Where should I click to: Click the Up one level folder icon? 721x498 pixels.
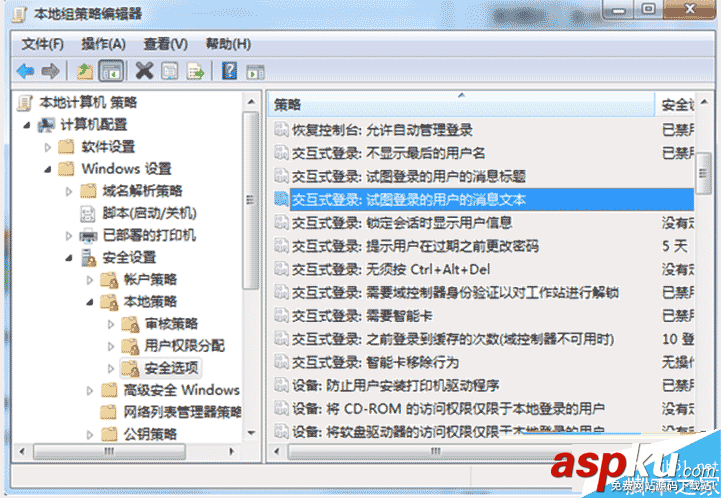(x=85, y=72)
